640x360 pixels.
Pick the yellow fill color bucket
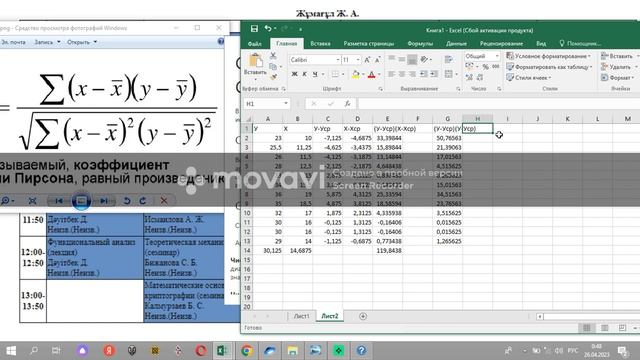pos(356,74)
